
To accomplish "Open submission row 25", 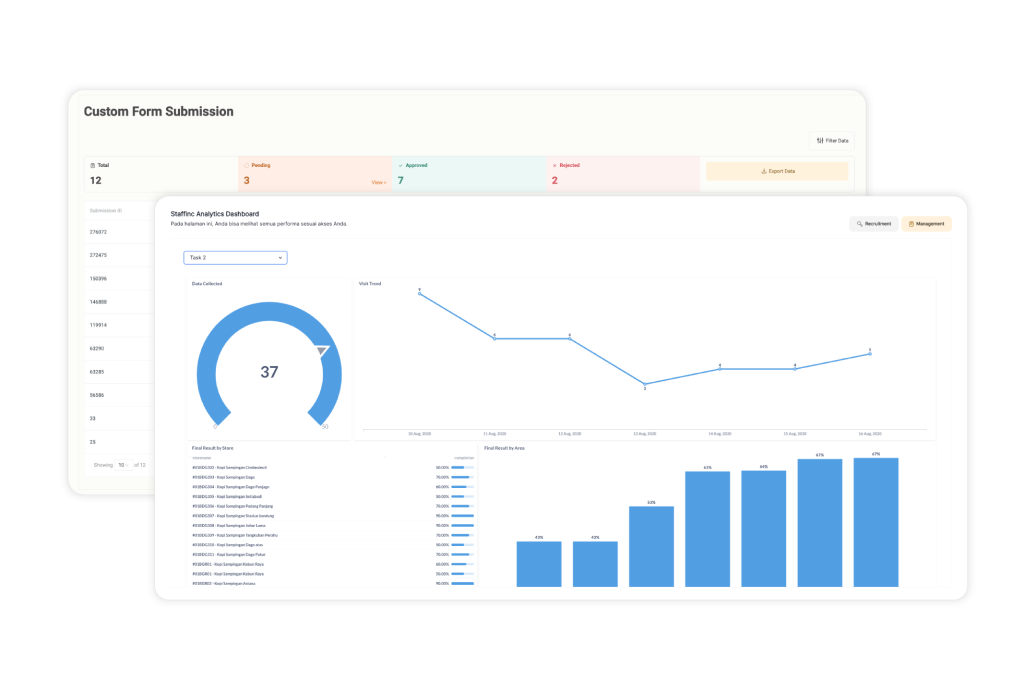I will point(92,442).
